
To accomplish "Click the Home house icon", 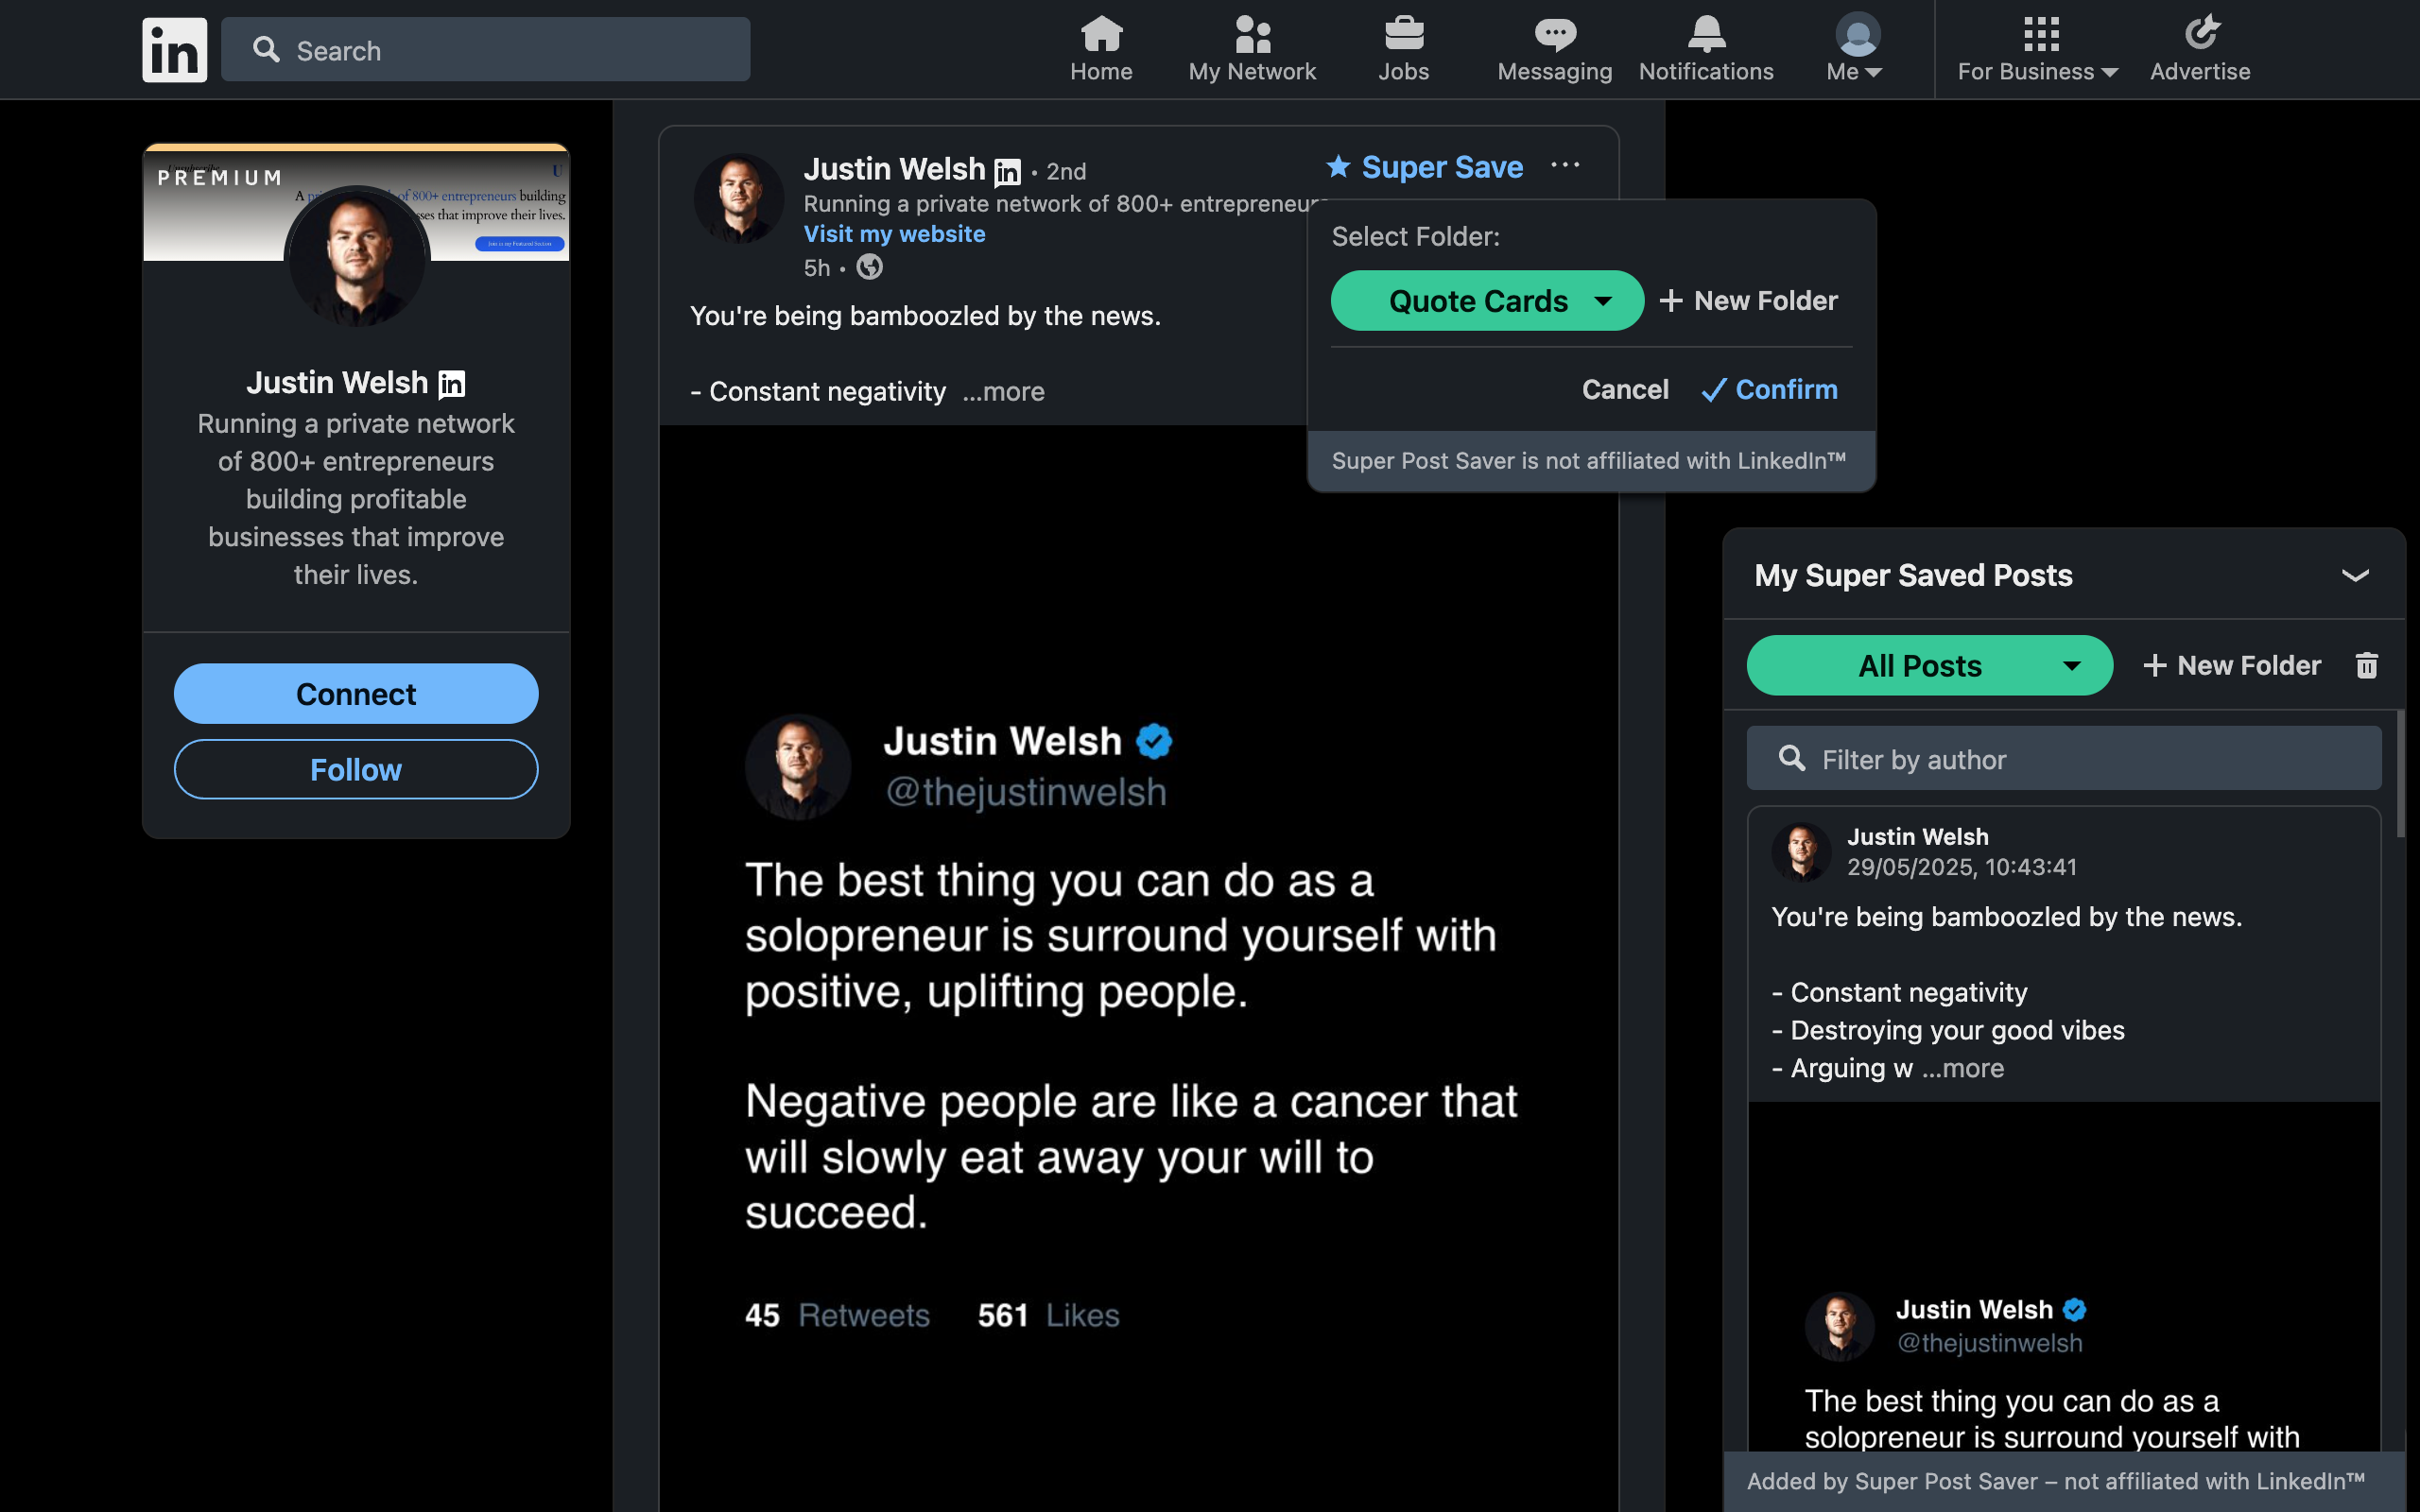I will click(1101, 33).
